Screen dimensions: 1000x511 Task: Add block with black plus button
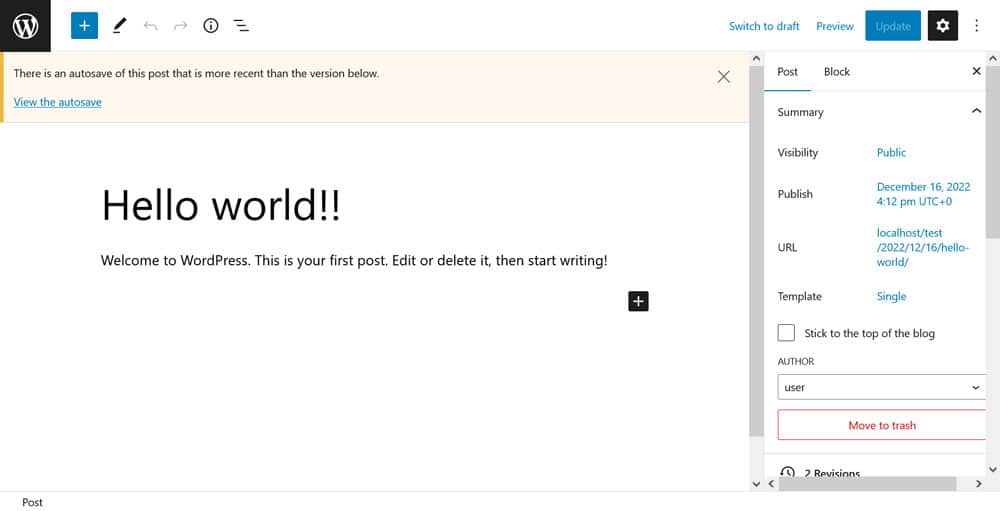point(638,300)
